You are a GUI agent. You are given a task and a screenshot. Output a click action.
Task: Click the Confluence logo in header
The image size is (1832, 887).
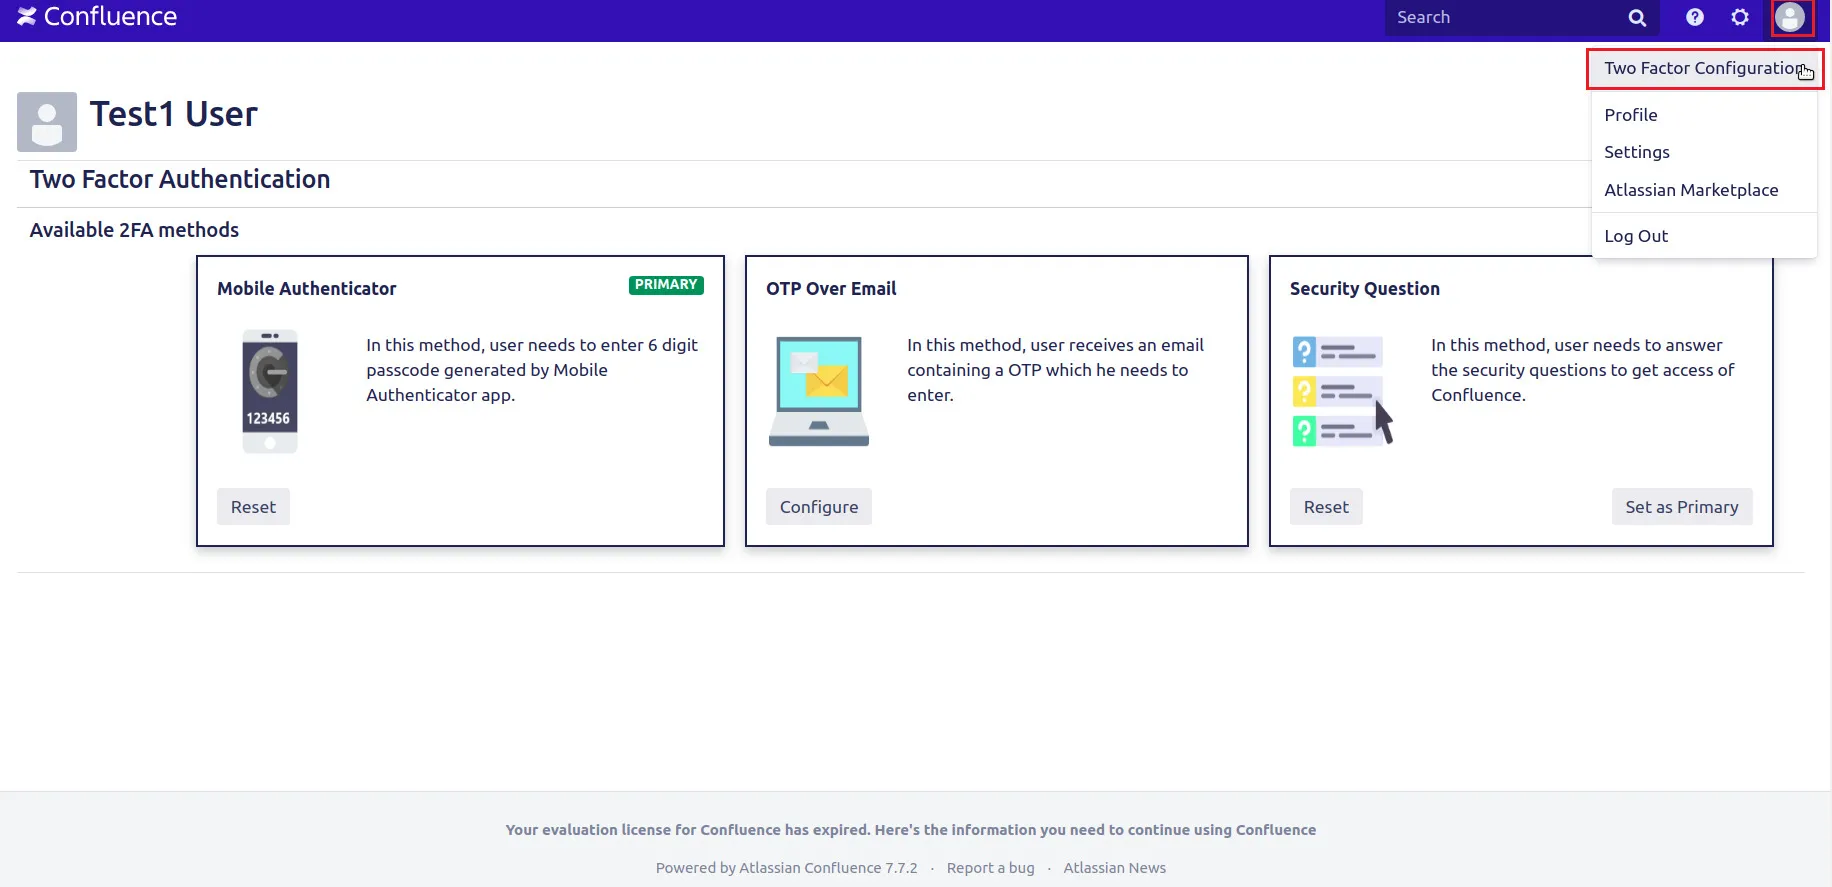pos(97,17)
